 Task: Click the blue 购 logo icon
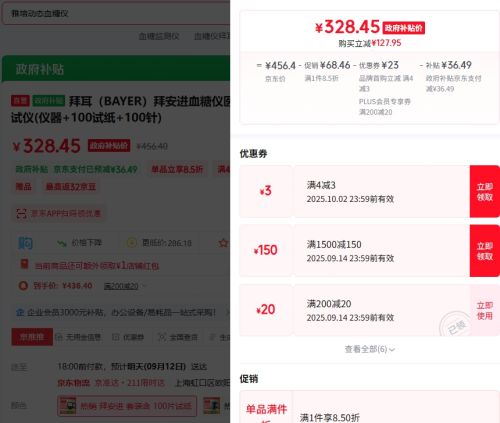(x=25, y=243)
